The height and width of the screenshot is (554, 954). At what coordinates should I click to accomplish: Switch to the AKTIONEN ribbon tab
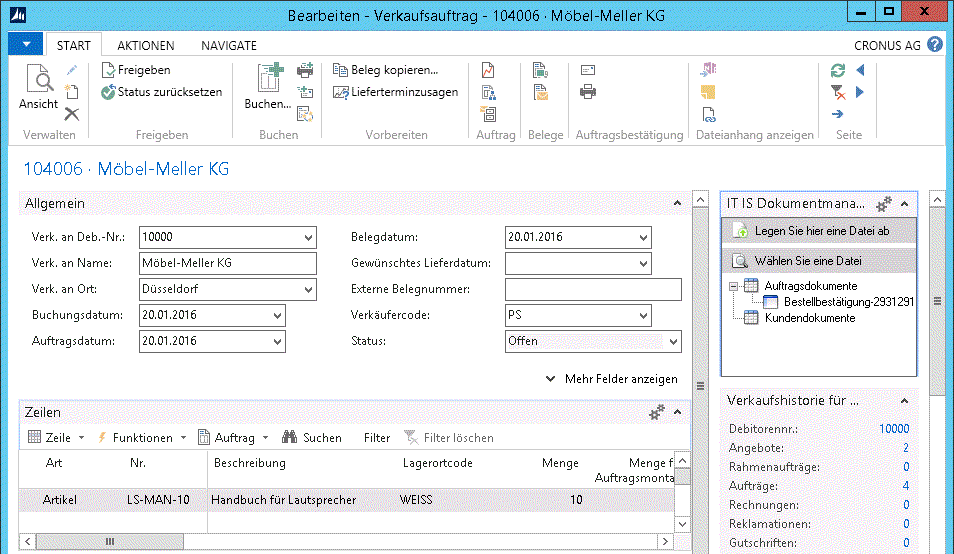pyautogui.click(x=145, y=46)
